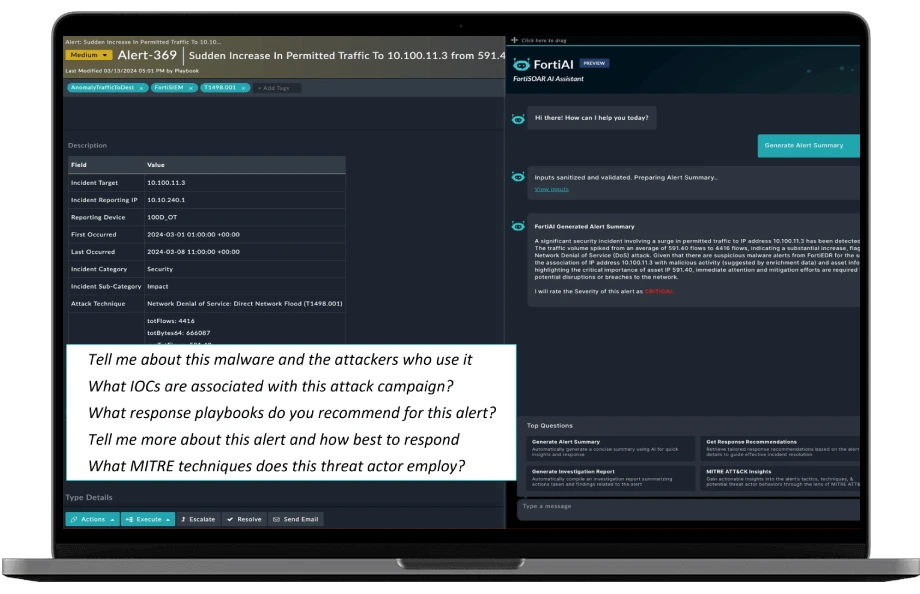
Task: Remove the FortiSIEM tag
Action: (192, 88)
